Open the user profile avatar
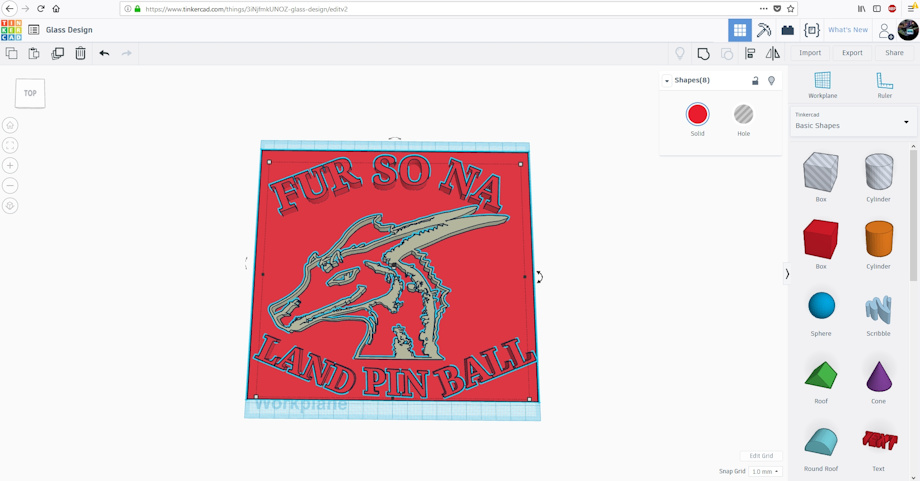 click(x=908, y=30)
